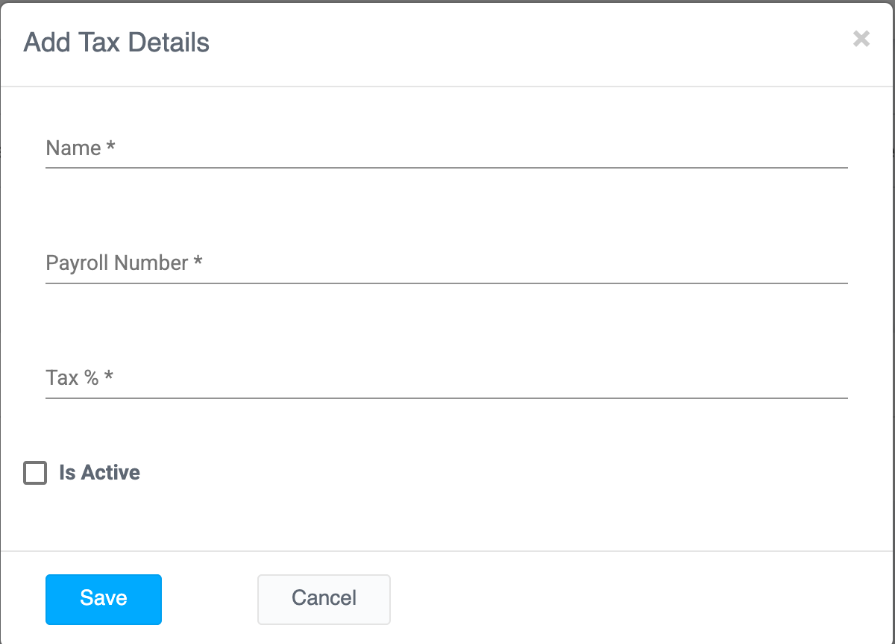Click the Add Tax Details title

coord(116,43)
